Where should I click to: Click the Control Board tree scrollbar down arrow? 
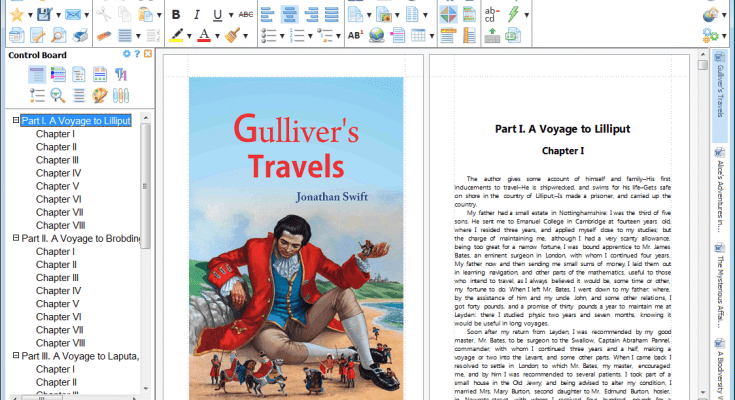(146, 389)
